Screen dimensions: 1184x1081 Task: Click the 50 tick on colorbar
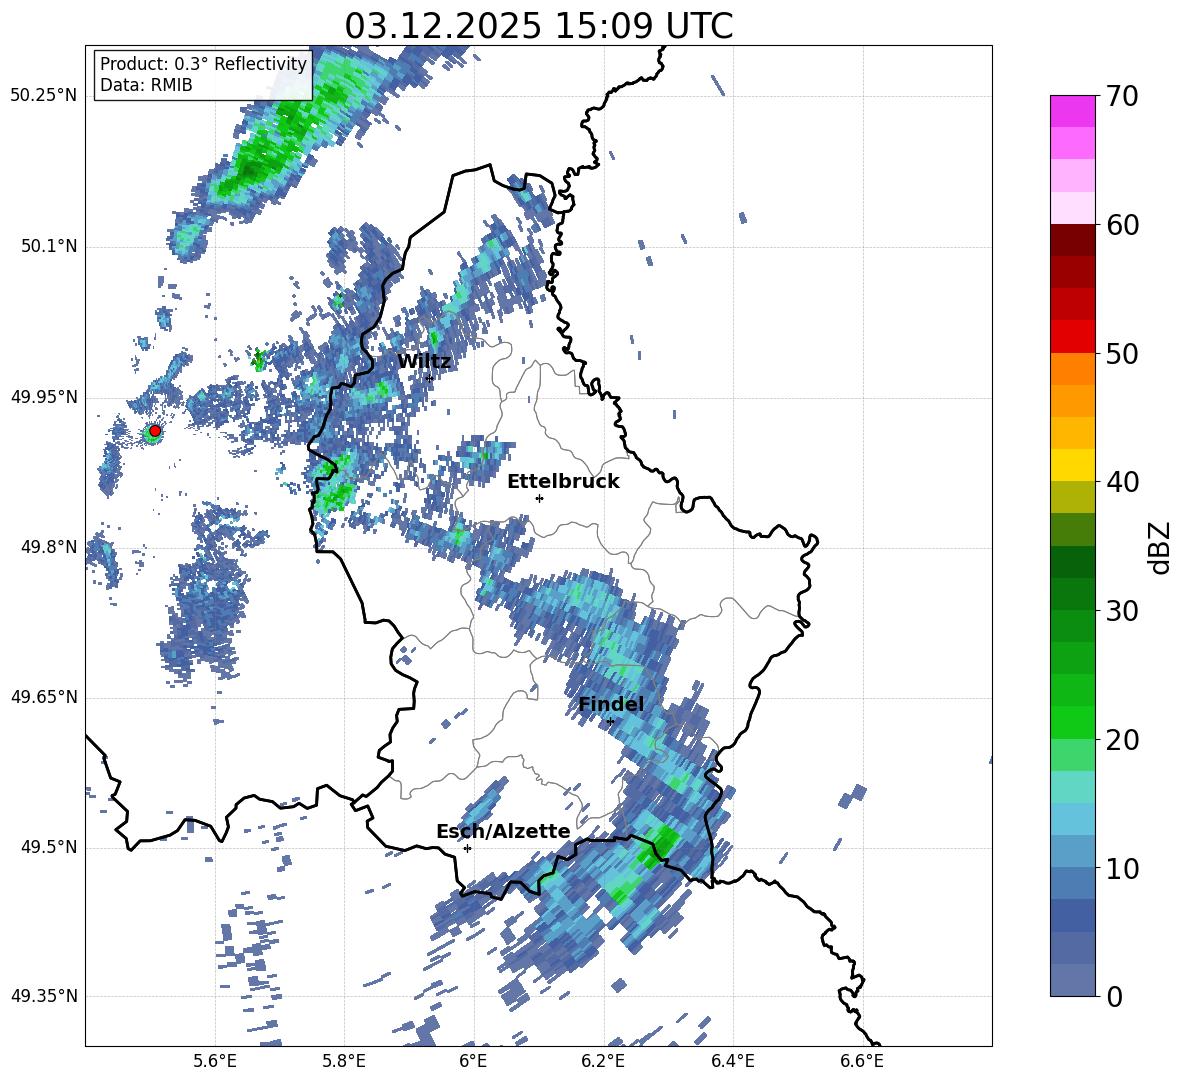pyautogui.click(x=1122, y=354)
